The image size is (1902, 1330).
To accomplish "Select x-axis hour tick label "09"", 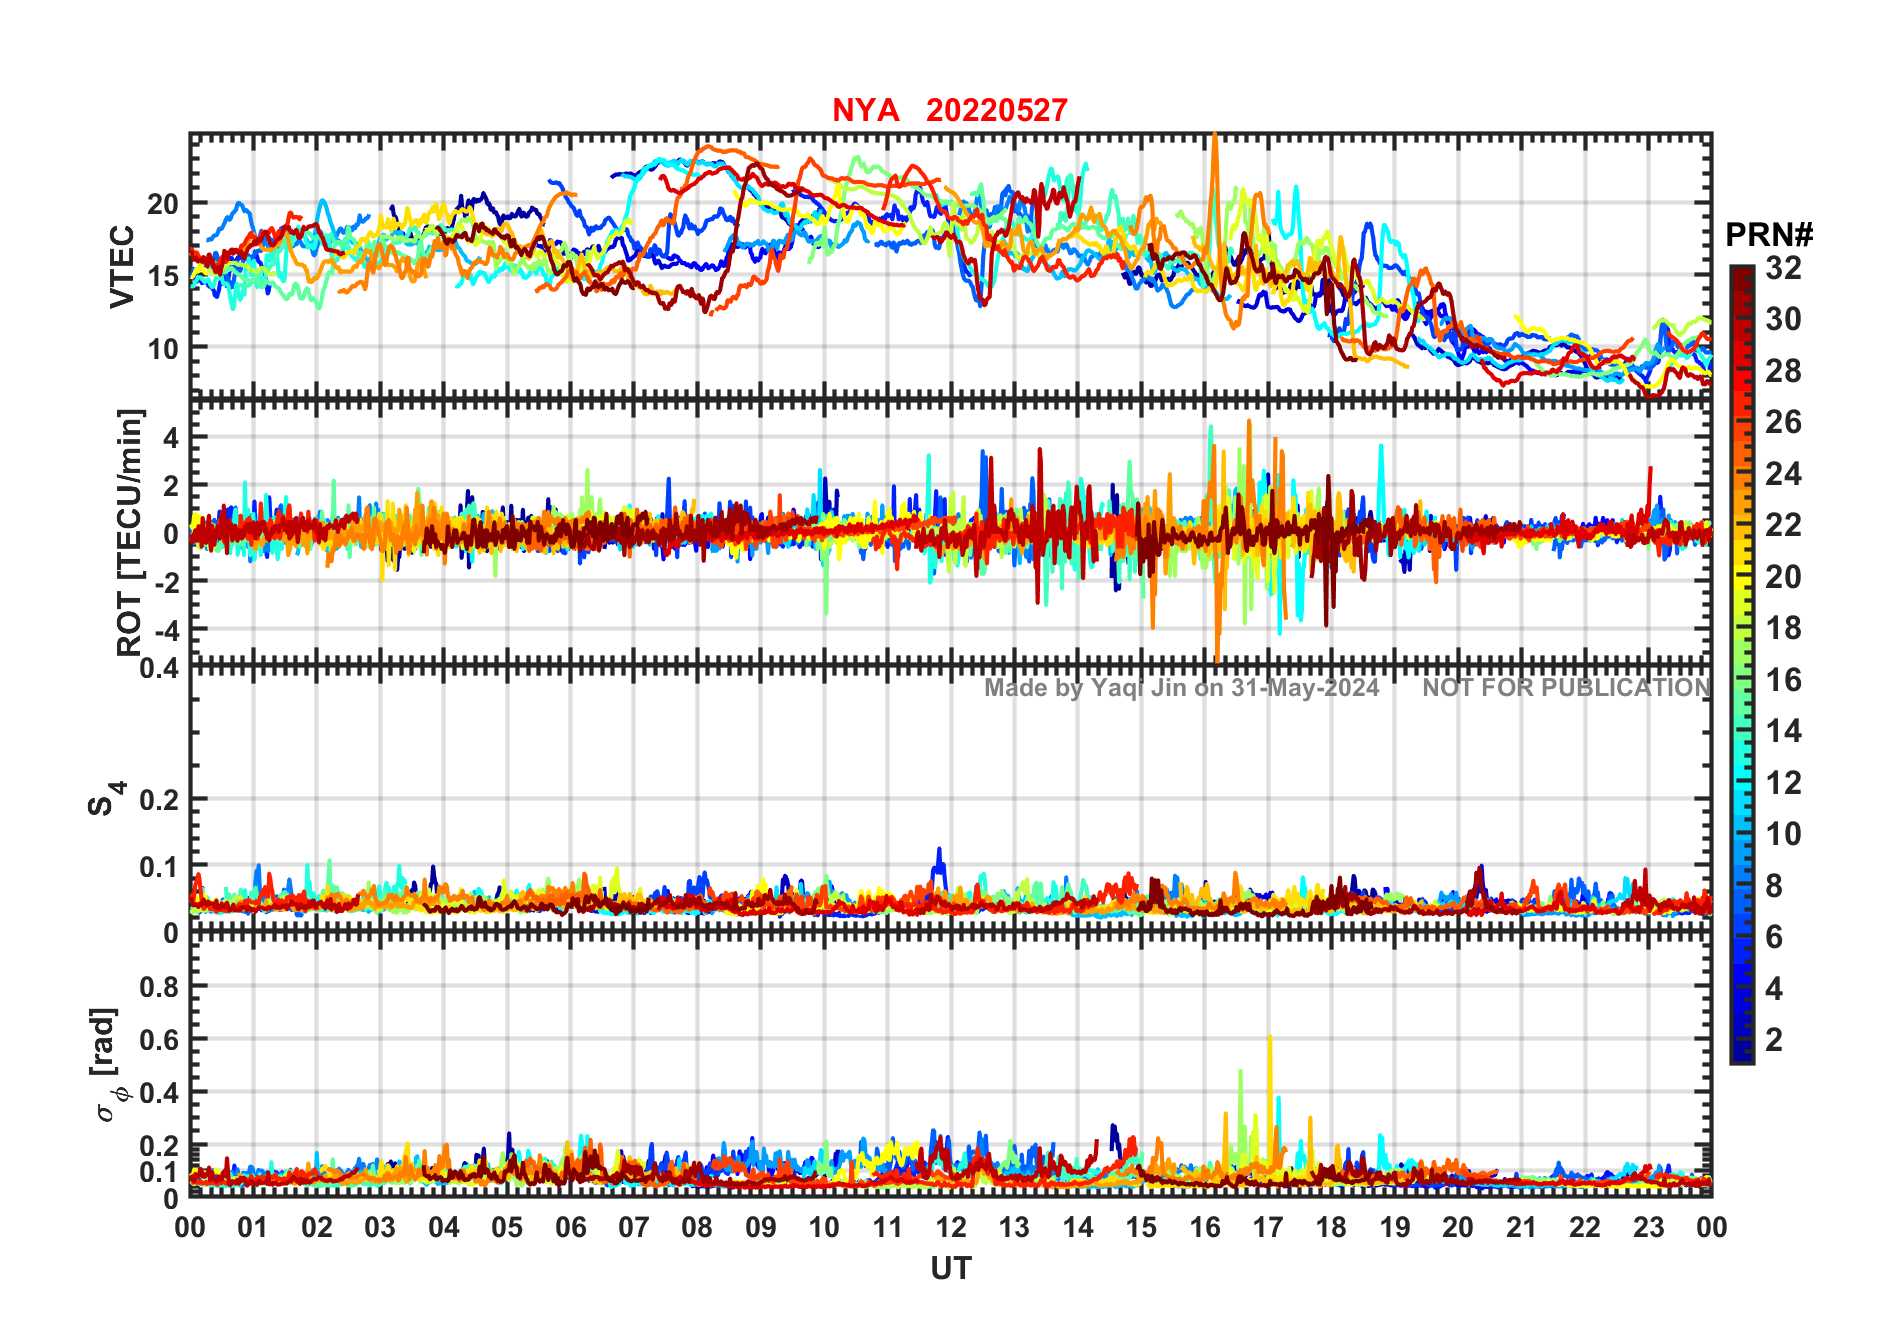I will pos(761,1227).
